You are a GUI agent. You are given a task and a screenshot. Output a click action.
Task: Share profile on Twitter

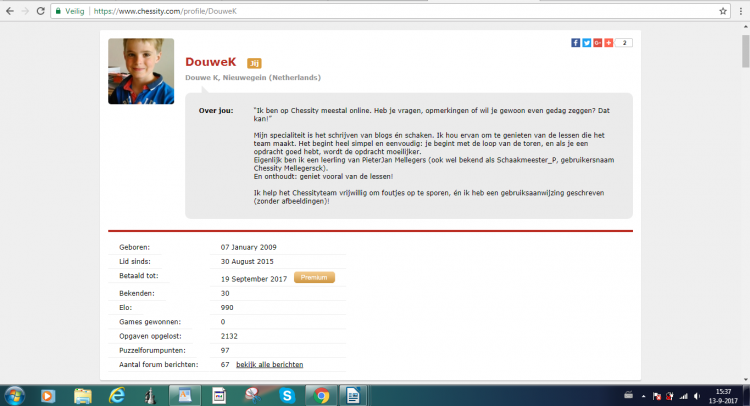pos(586,43)
